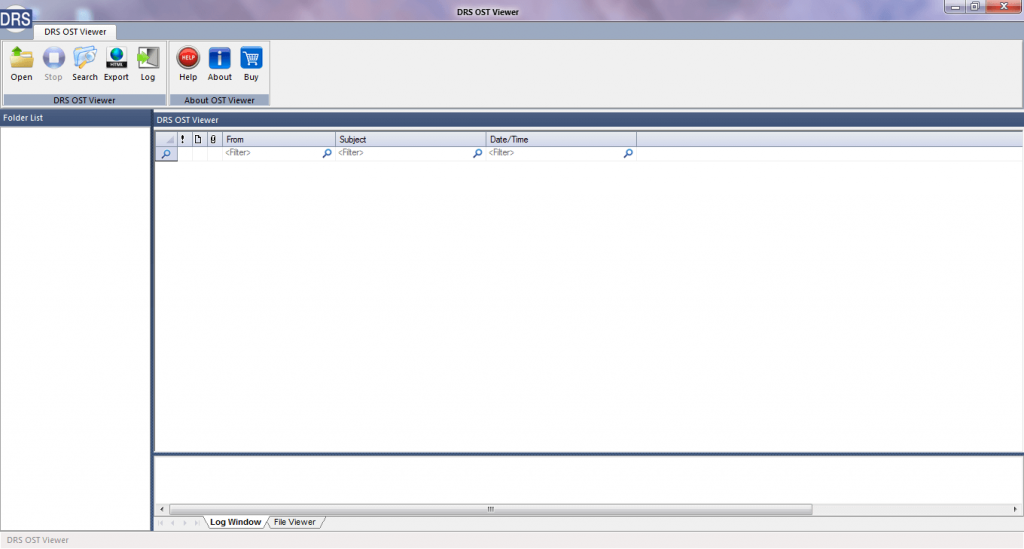Restore the DRS OST Viewer window size
This screenshot has width=1024, height=549.
[974, 7]
